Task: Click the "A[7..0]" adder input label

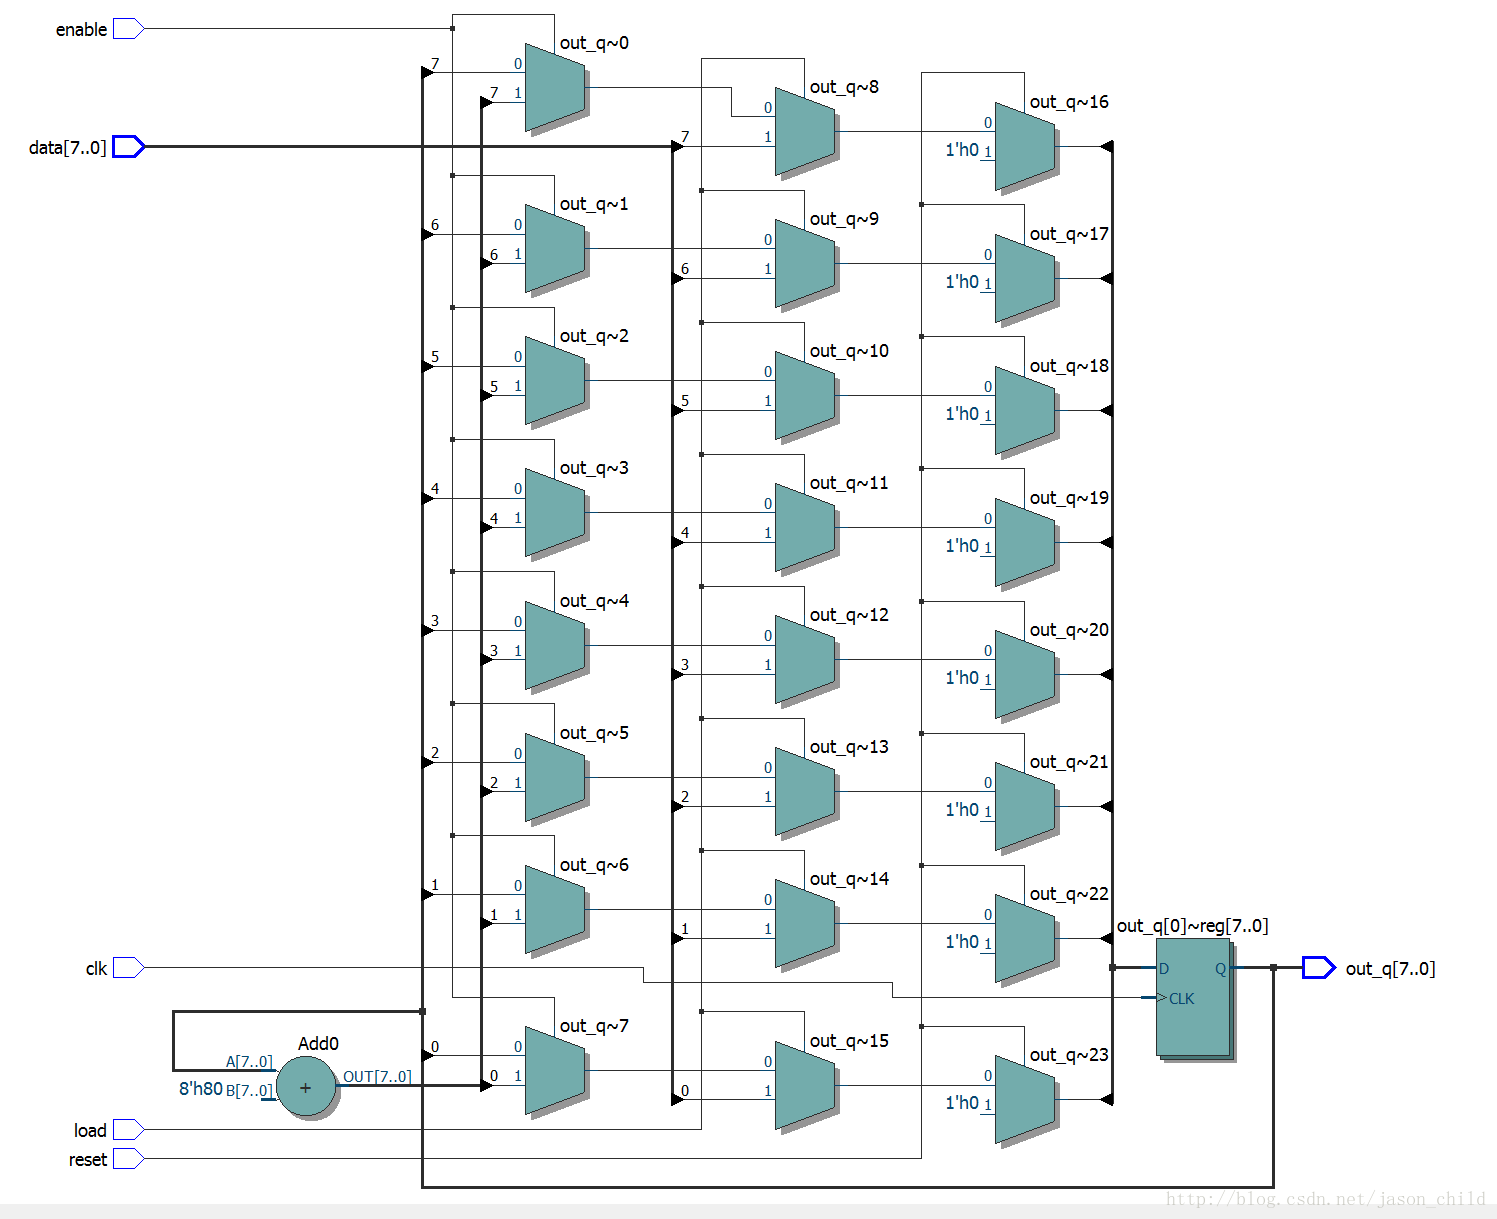Action: tap(249, 1062)
